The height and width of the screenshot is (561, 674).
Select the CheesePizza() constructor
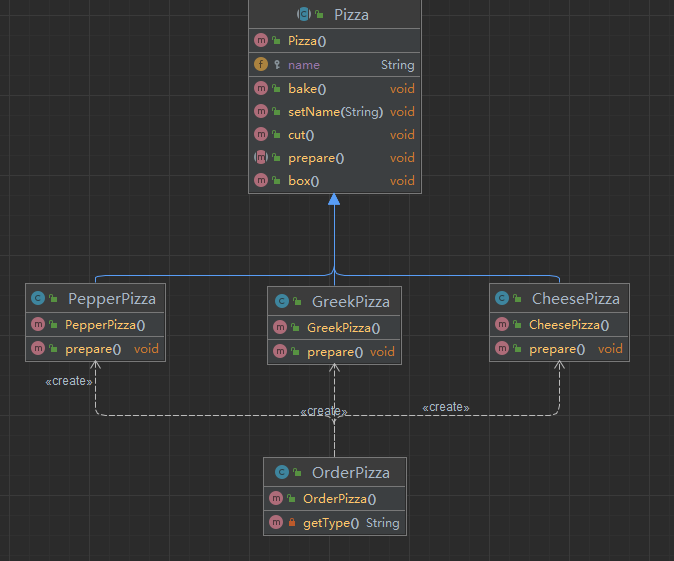(560, 325)
